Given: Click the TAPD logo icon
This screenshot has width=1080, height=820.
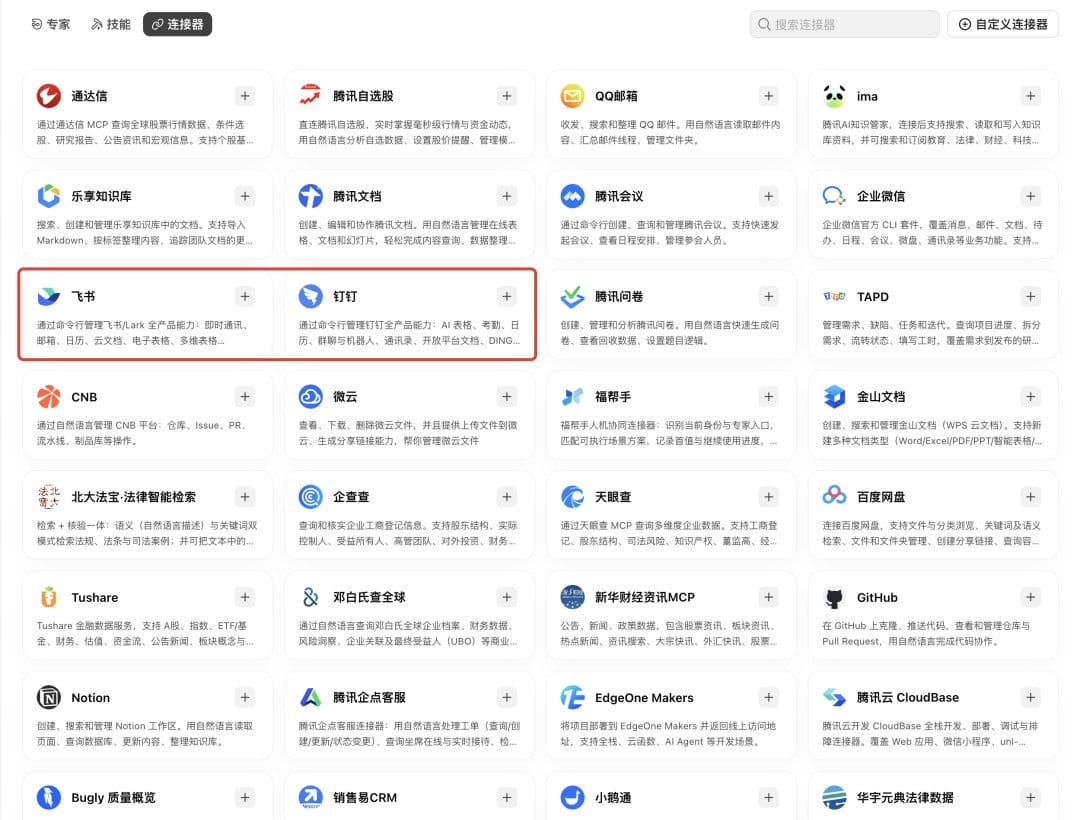Looking at the screenshot, I should (834, 296).
